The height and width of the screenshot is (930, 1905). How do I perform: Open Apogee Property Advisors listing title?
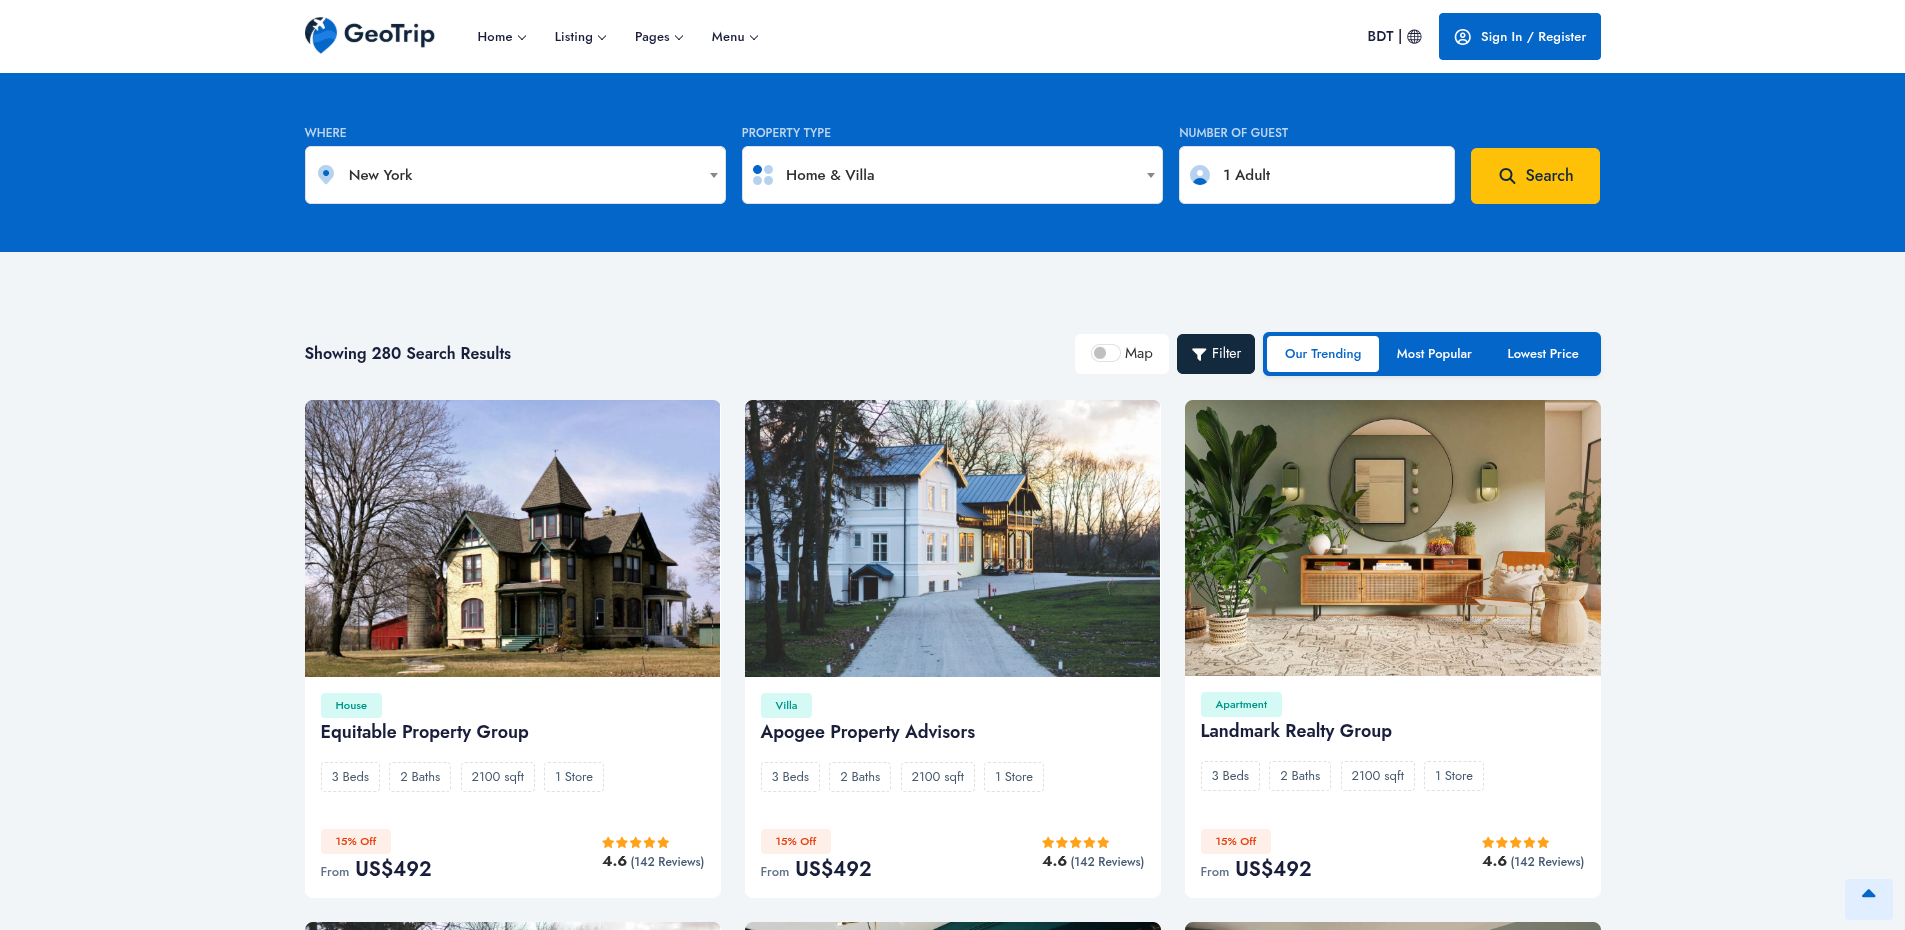[867, 732]
